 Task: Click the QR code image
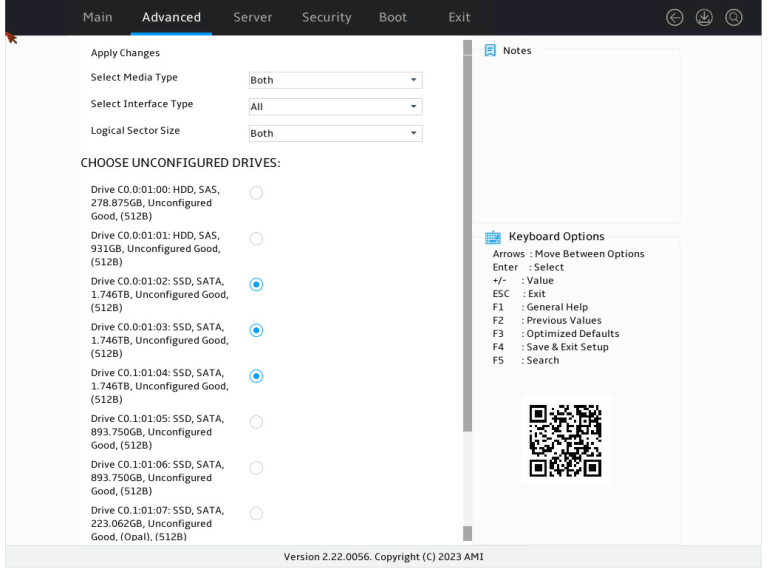click(565, 440)
